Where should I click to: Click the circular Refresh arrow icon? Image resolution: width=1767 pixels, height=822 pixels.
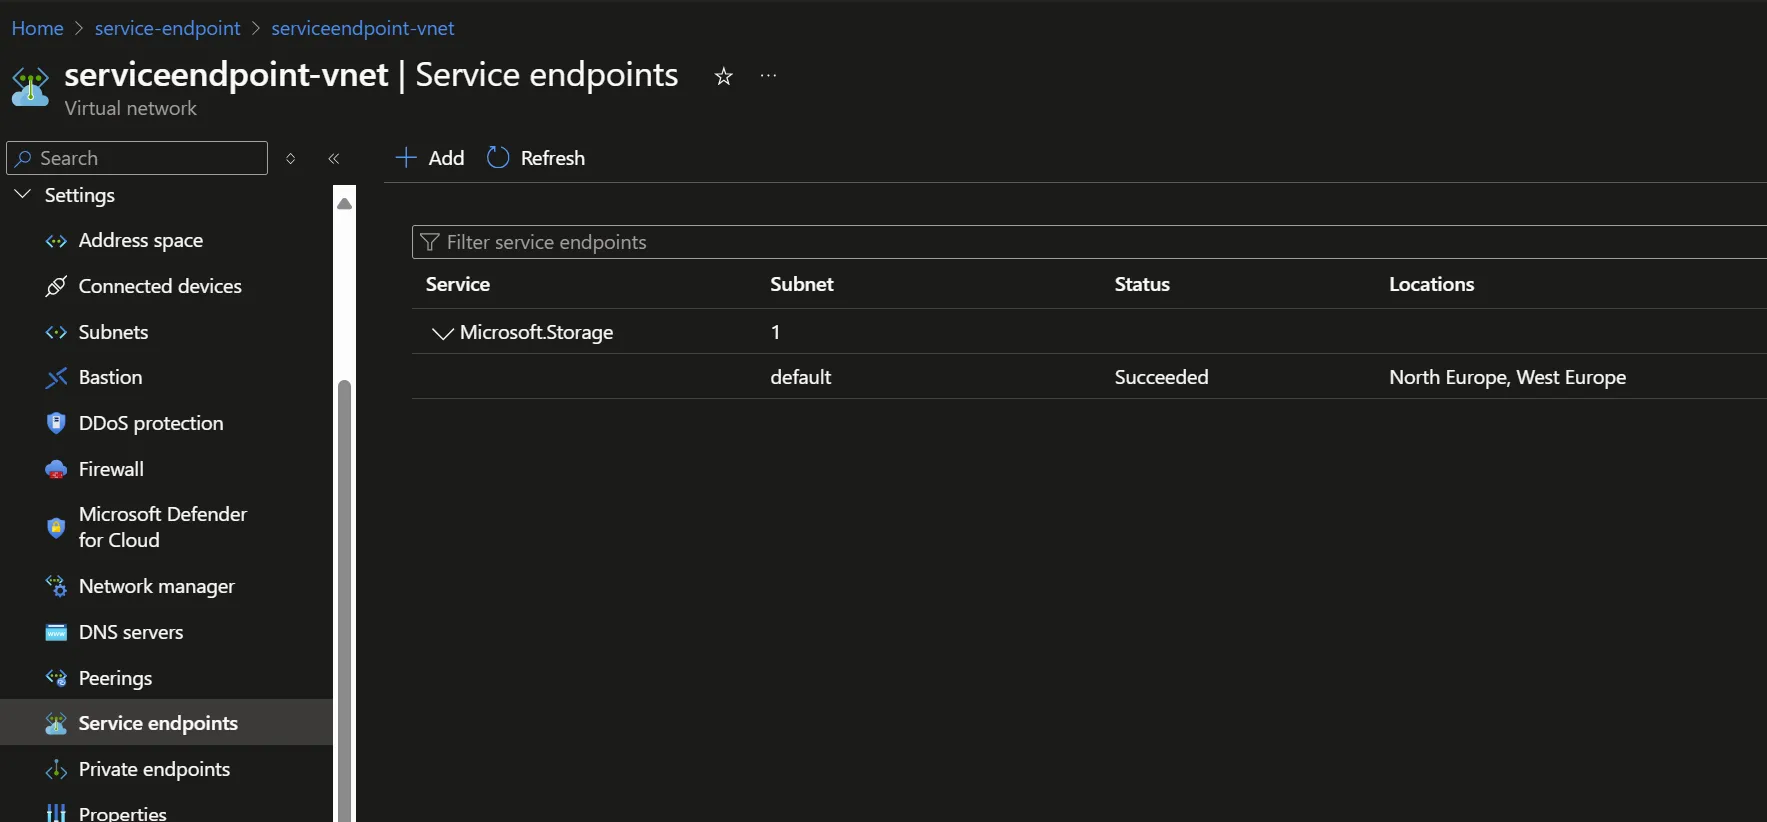[x=498, y=158]
